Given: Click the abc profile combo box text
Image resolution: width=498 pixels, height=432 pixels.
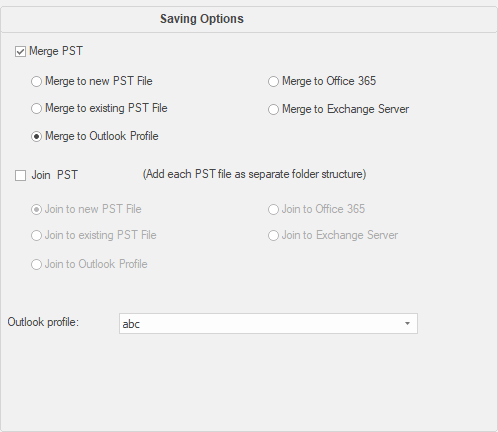Looking at the screenshot, I should pyautogui.click(x=131, y=324).
